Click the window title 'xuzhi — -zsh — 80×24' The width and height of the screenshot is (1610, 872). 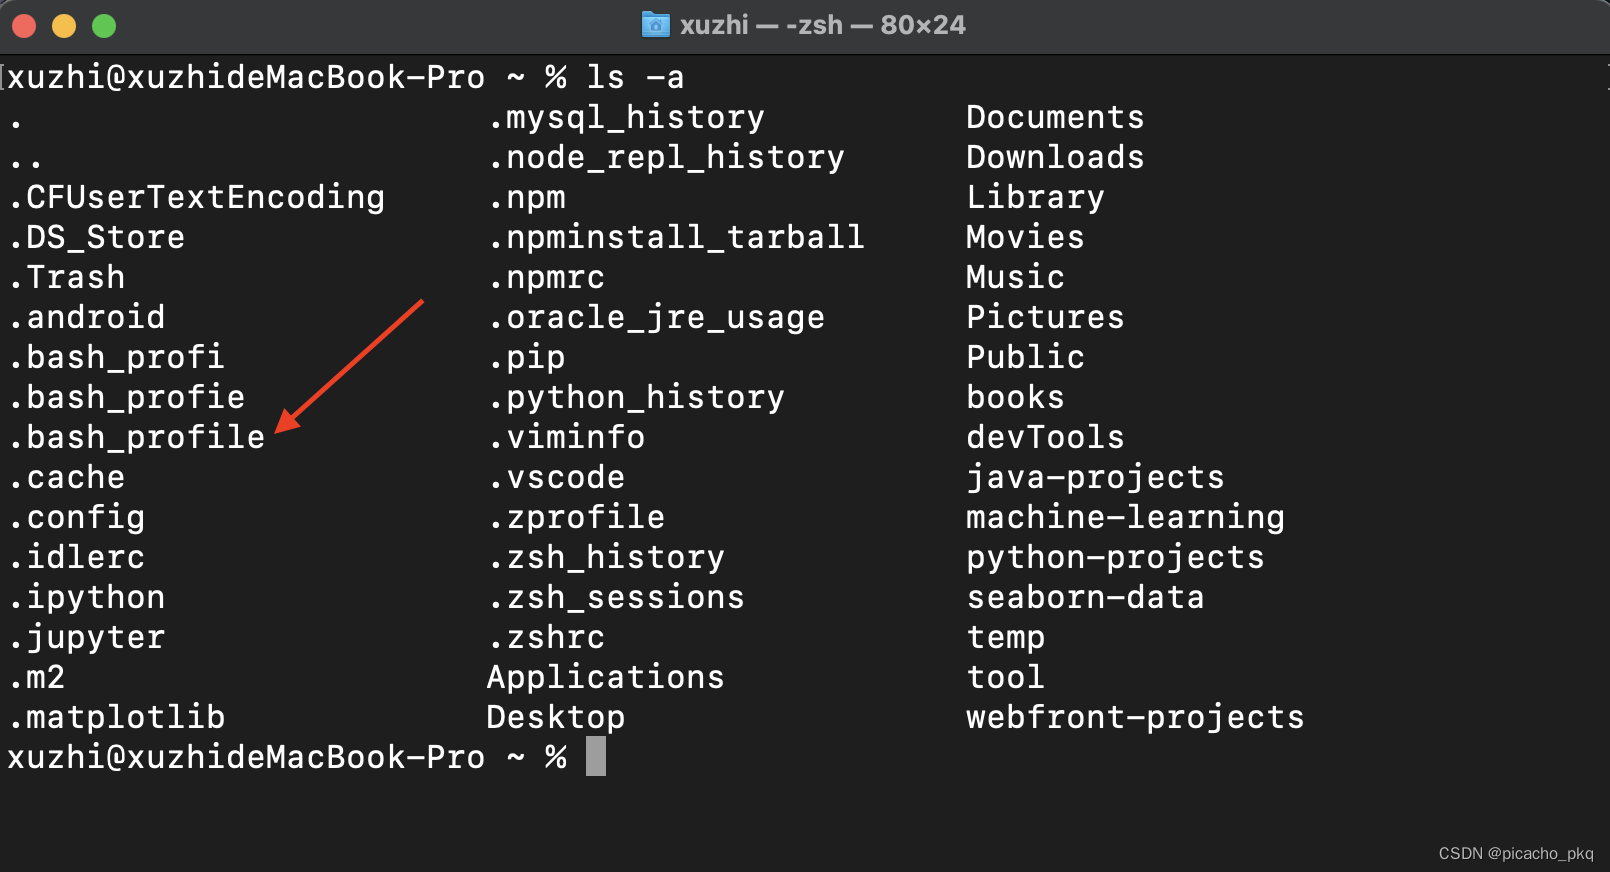pos(822,25)
